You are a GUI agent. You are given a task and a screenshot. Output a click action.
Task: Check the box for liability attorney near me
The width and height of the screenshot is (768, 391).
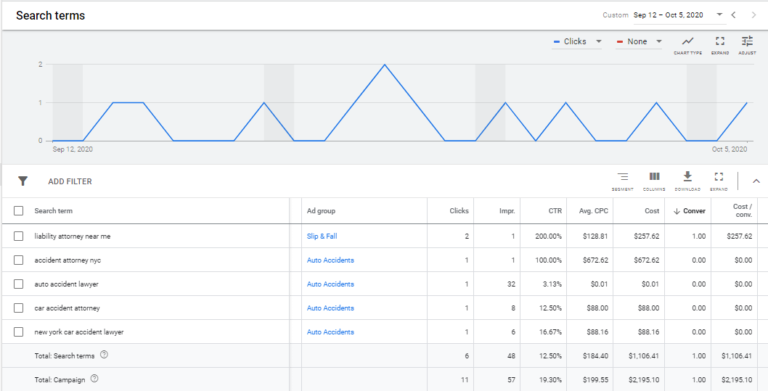point(19,236)
